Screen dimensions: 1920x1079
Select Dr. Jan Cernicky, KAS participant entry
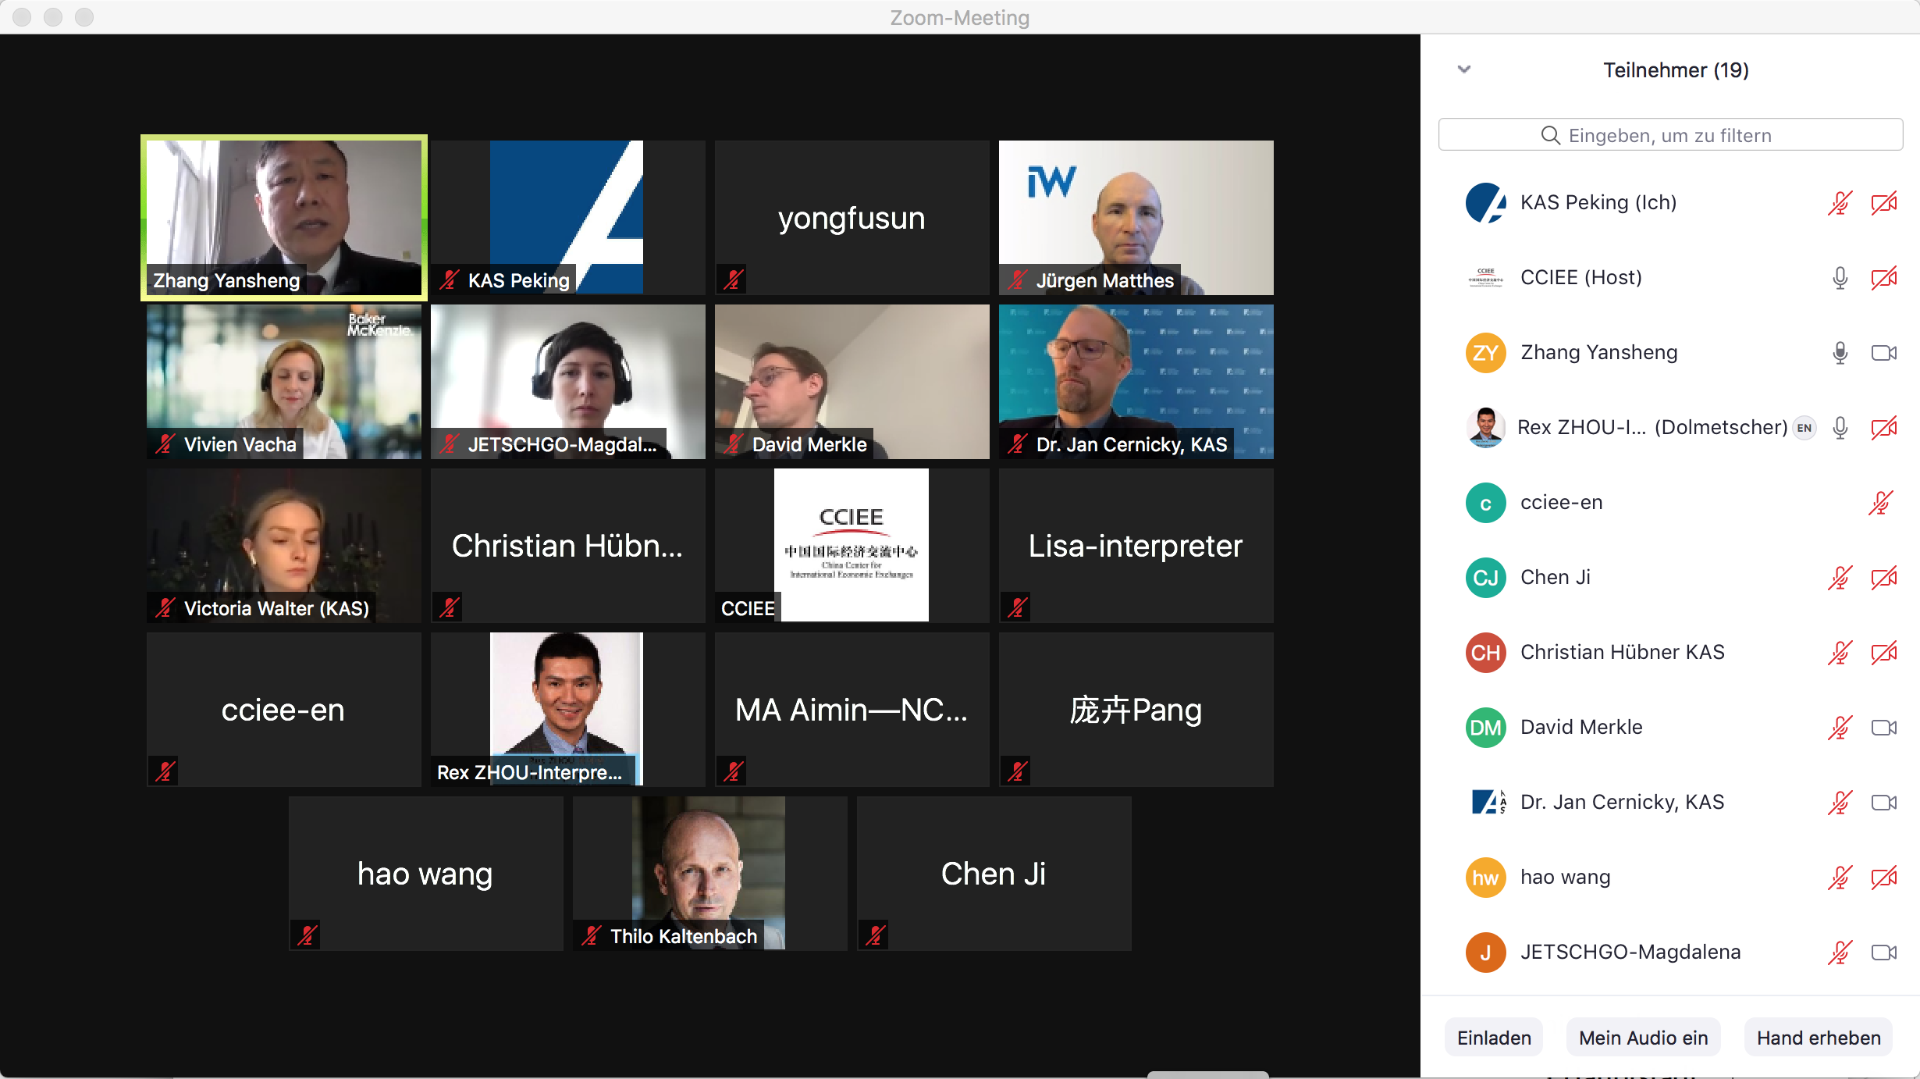tap(1671, 803)
